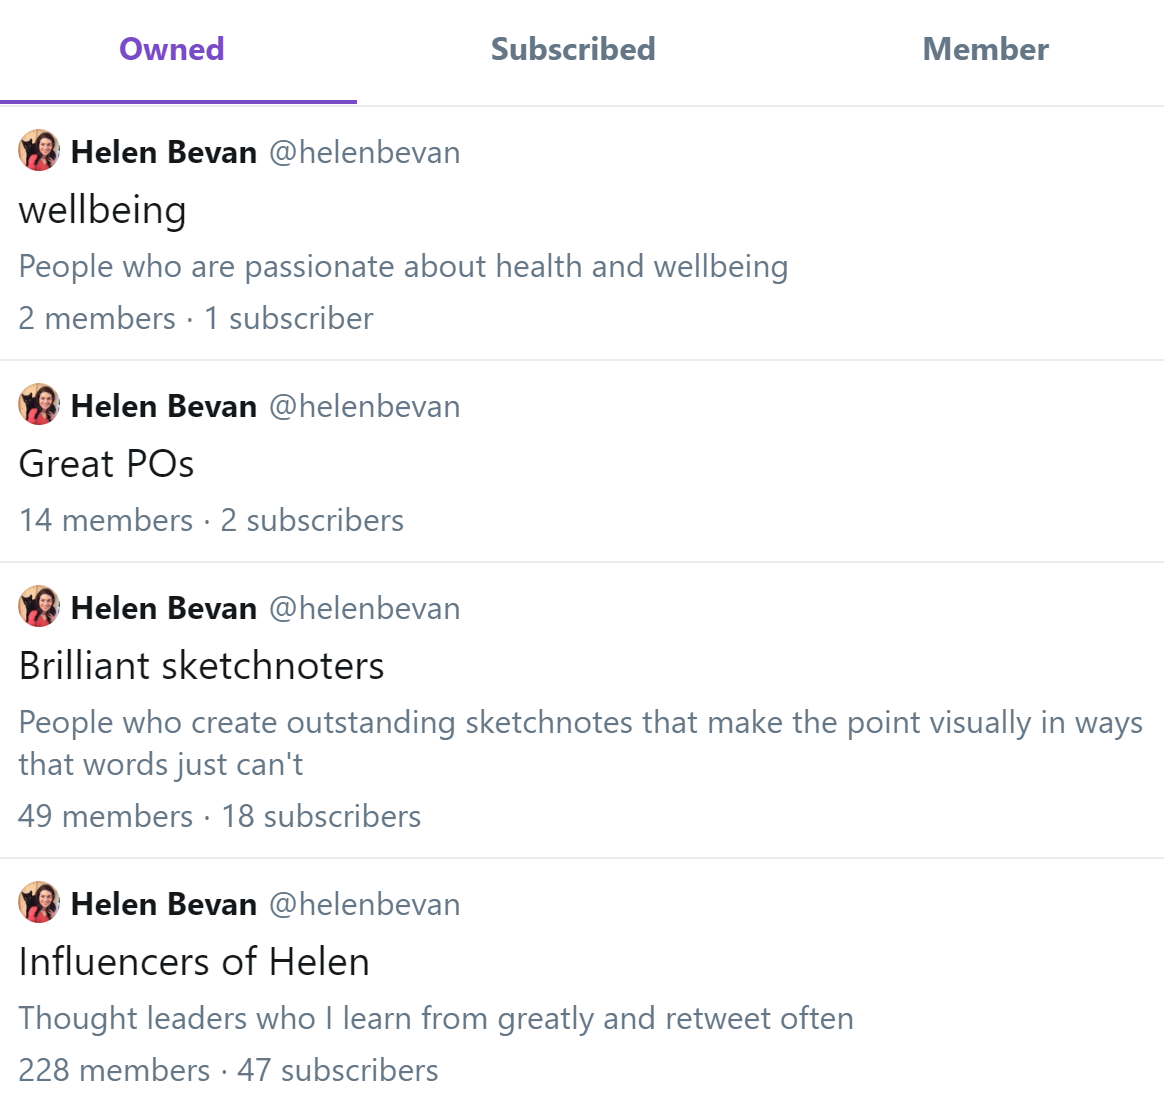View 2 members of wellbeing list
Viewport: 1164px width, 1102px height.
pos(97,319)
